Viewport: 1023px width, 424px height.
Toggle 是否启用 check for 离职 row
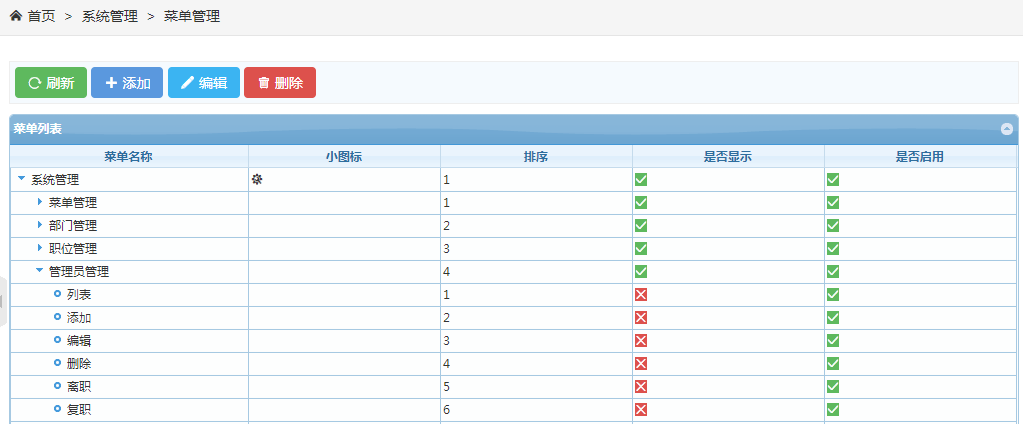(832, 386)
